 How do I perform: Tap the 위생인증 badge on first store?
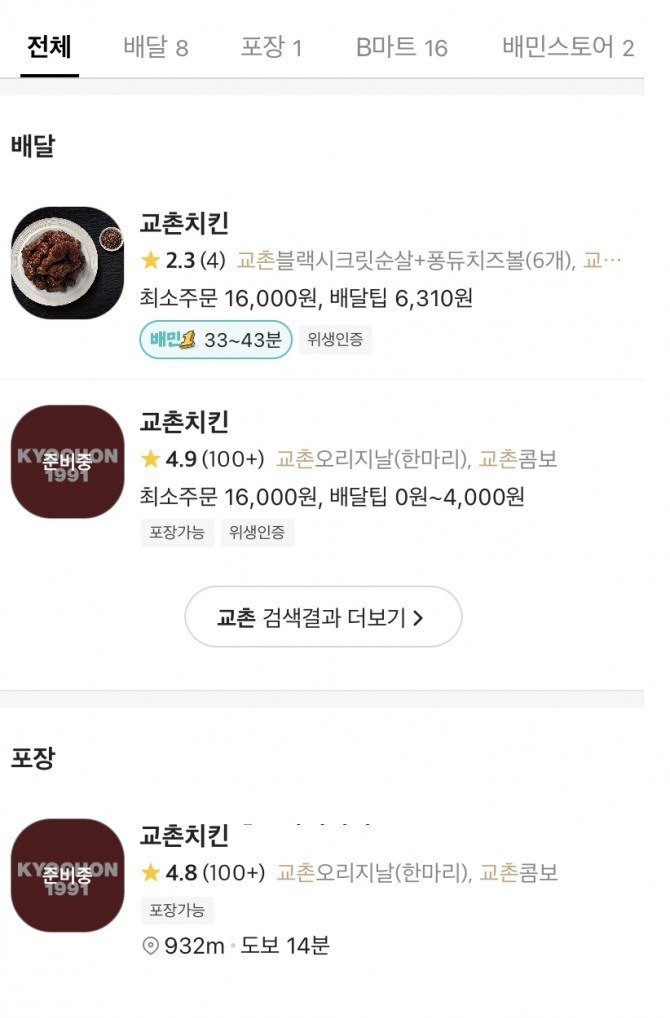[x=335, y=340]
